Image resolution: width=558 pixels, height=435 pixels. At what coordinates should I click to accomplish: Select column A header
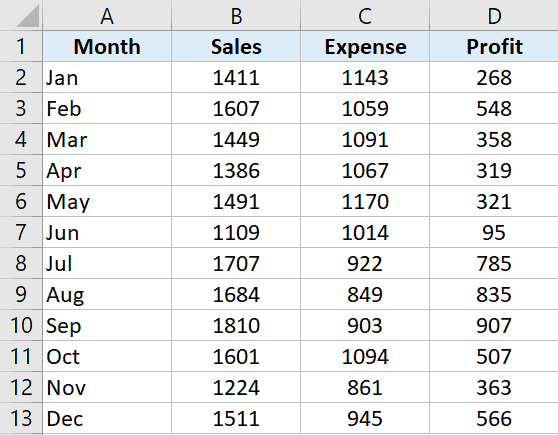click(107, 15)
